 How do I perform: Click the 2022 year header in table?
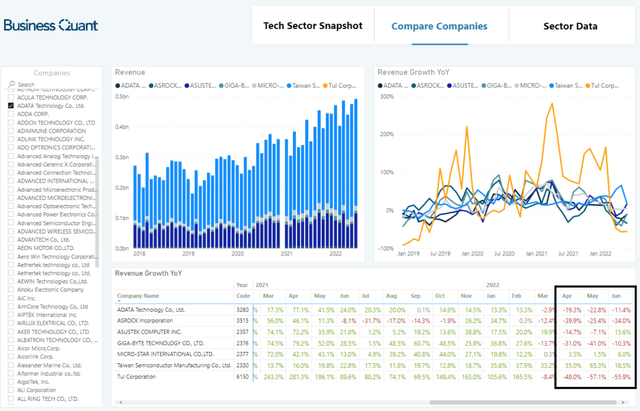click(493, 284)
